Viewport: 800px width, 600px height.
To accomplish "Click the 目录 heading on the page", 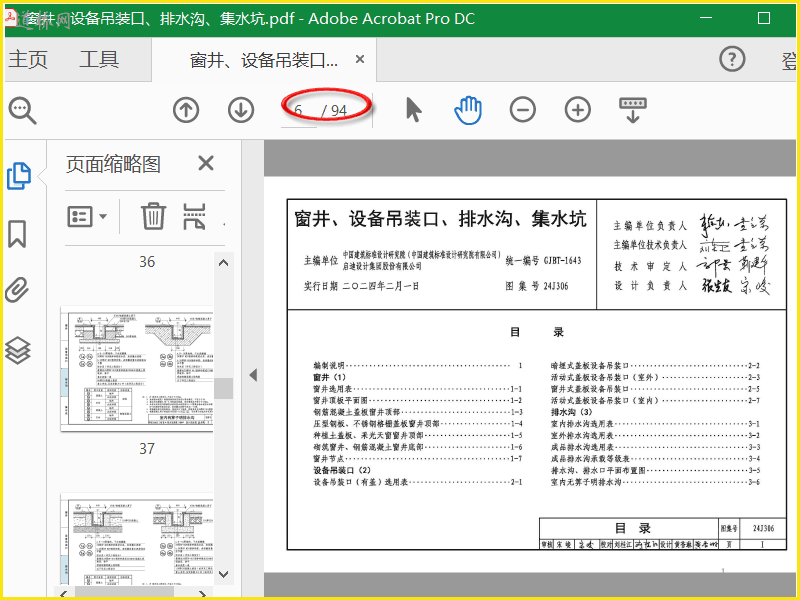I will click(537, 333).
